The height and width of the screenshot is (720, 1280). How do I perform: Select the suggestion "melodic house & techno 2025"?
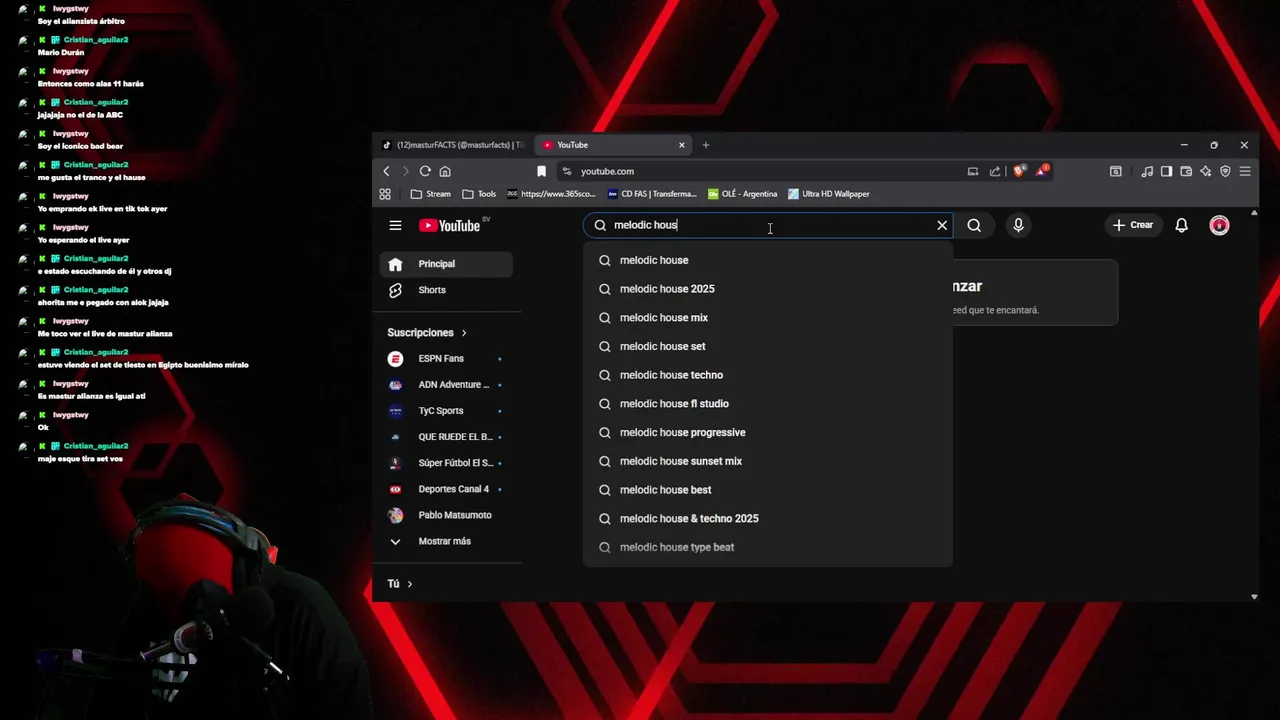(x=767, y=518)
